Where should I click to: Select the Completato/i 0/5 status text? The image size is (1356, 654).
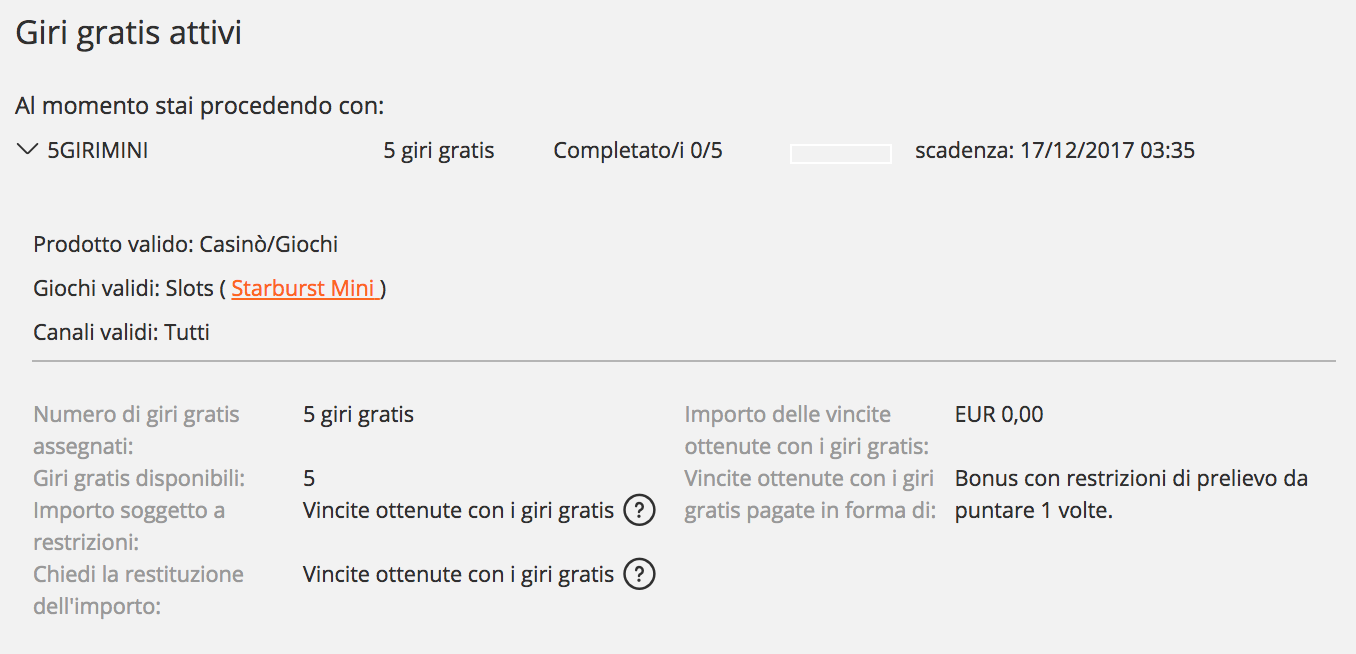coord(638,151)
